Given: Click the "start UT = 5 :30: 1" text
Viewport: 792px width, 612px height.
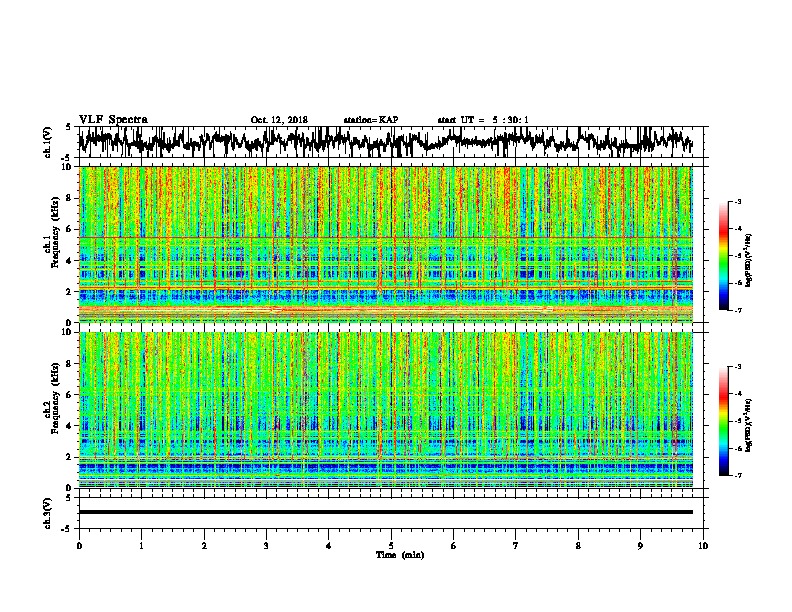Looking at the screenshot, I should coord(483,120).
